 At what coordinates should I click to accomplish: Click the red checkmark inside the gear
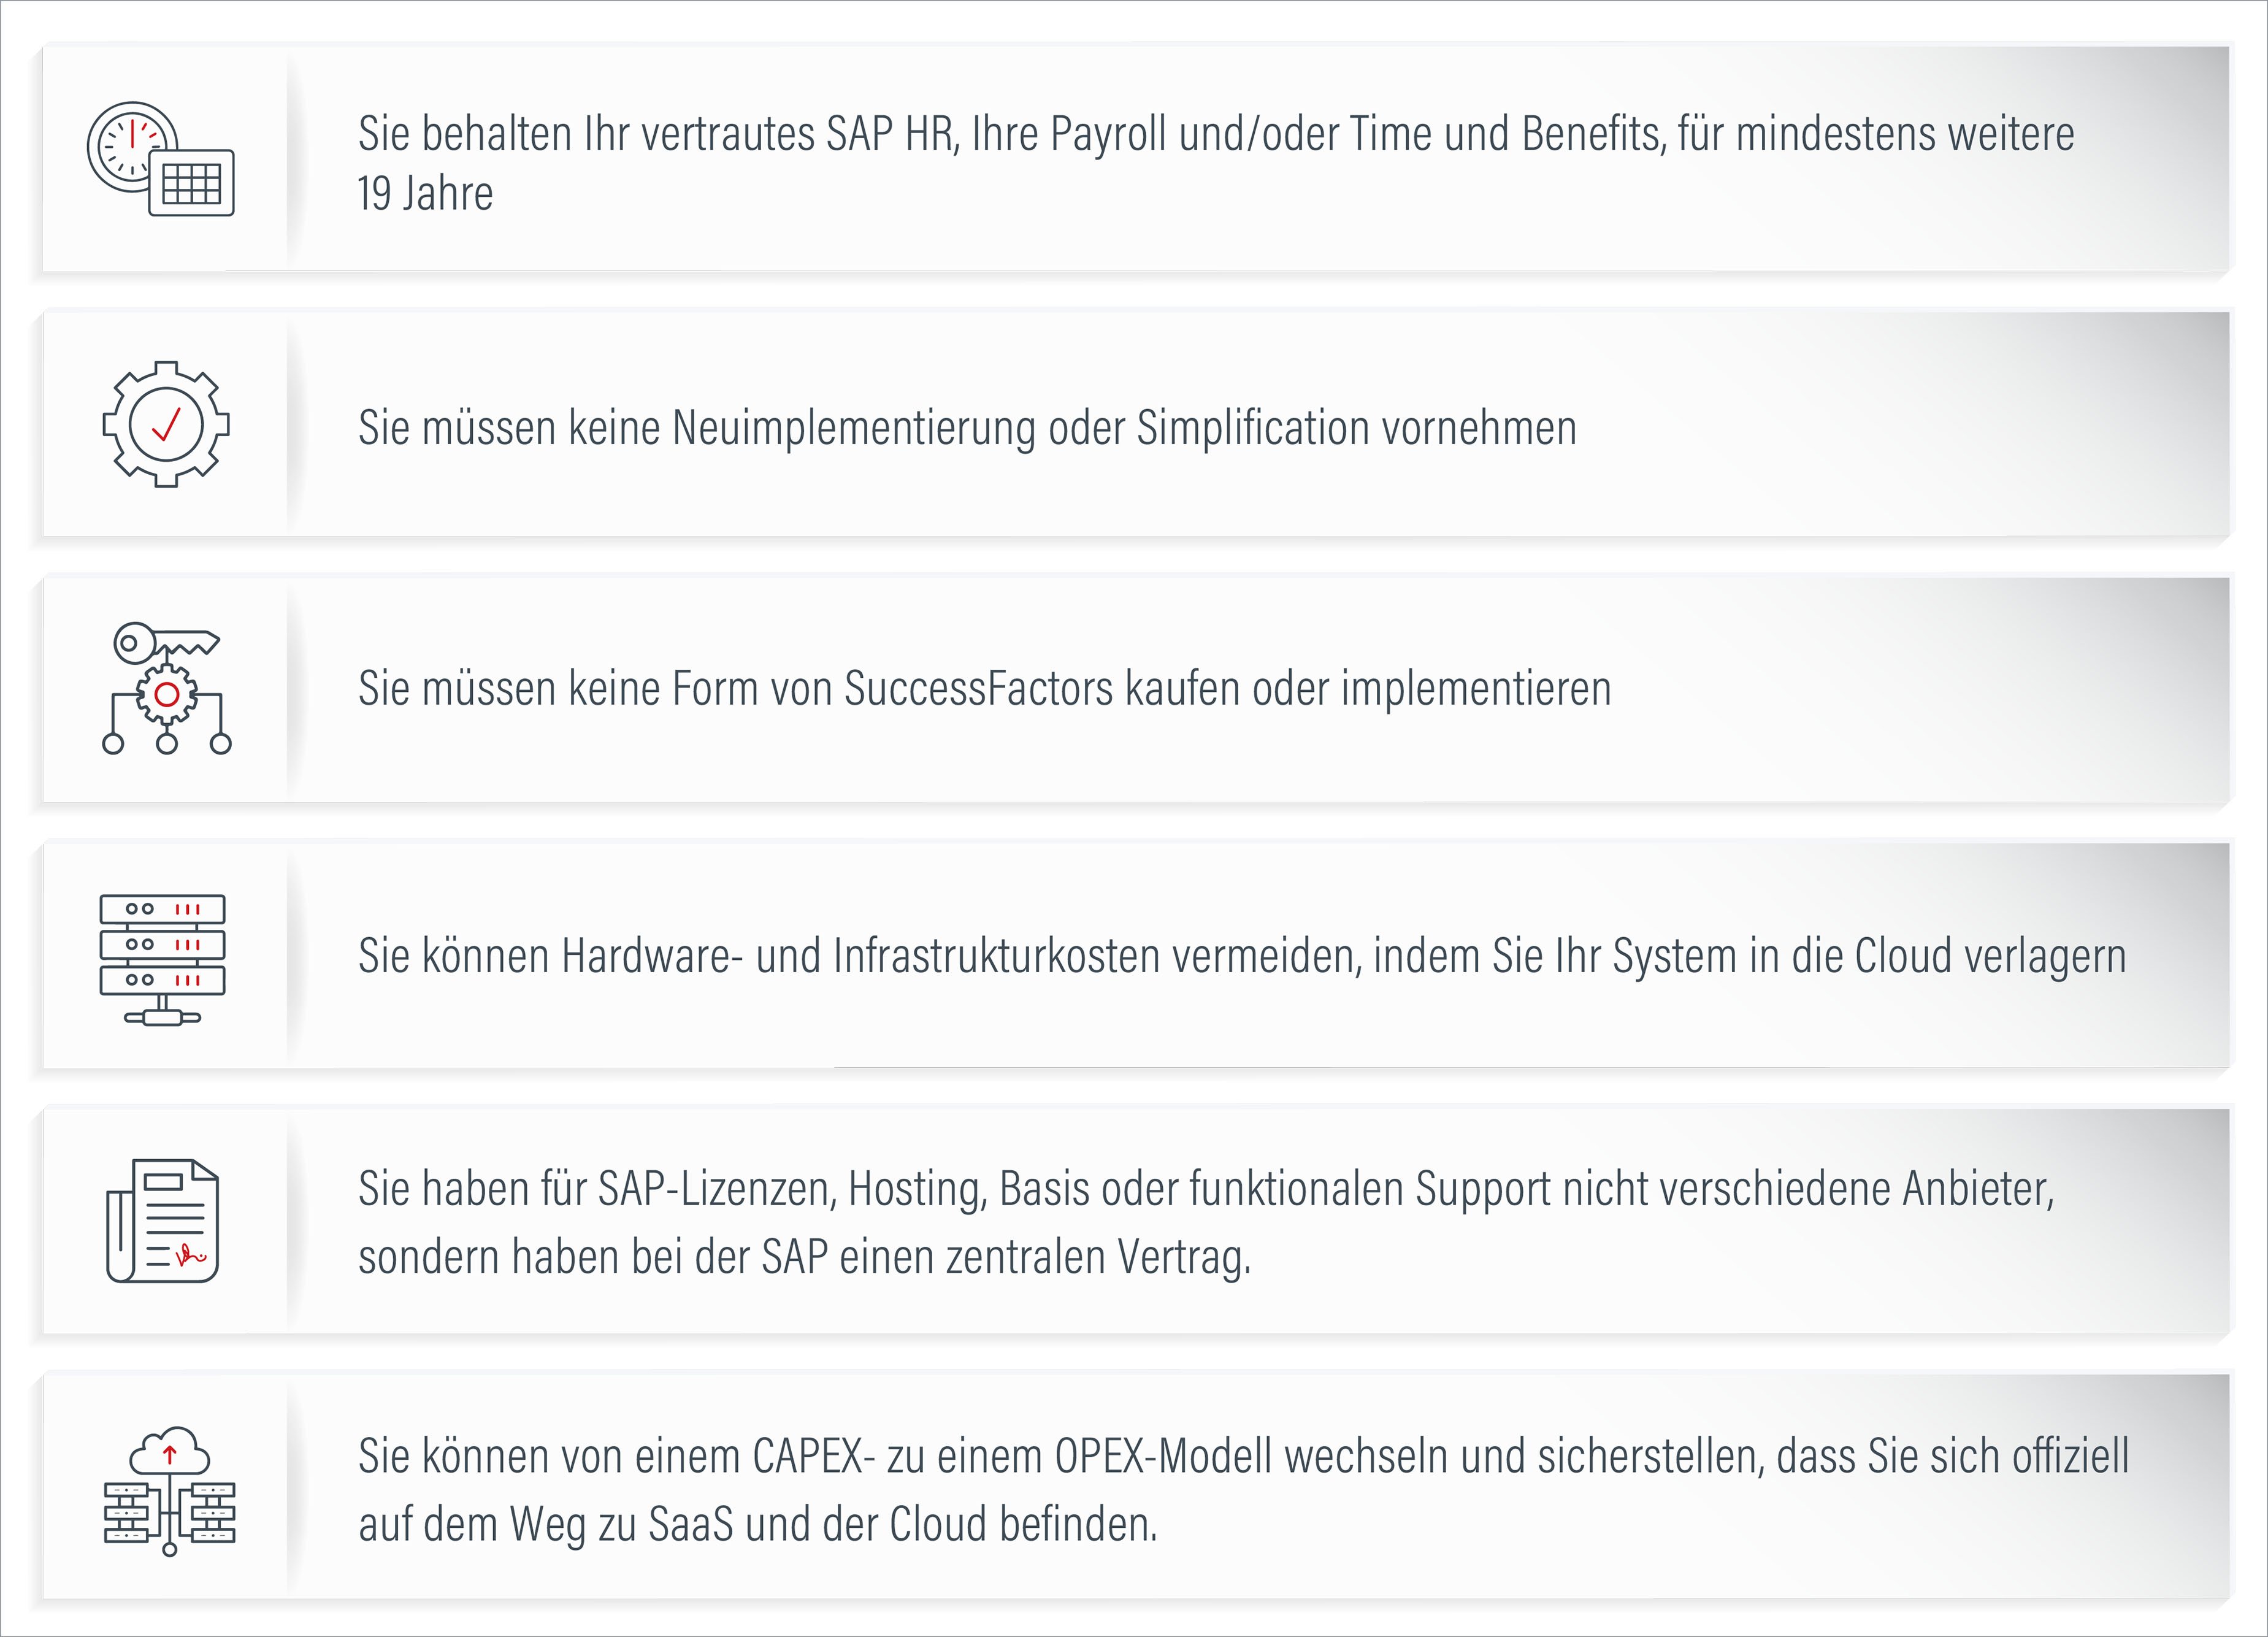point(166,424)
